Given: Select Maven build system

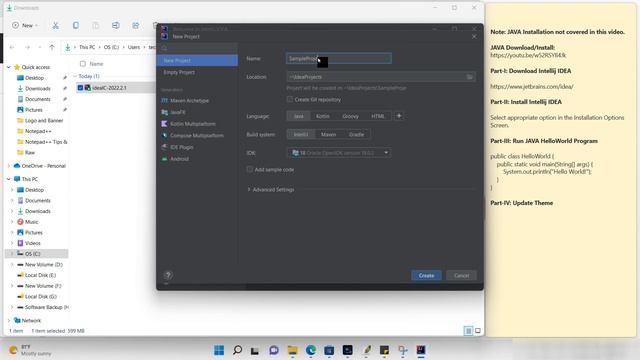Looking at the screenshot, I should click(x=328, y=134).
